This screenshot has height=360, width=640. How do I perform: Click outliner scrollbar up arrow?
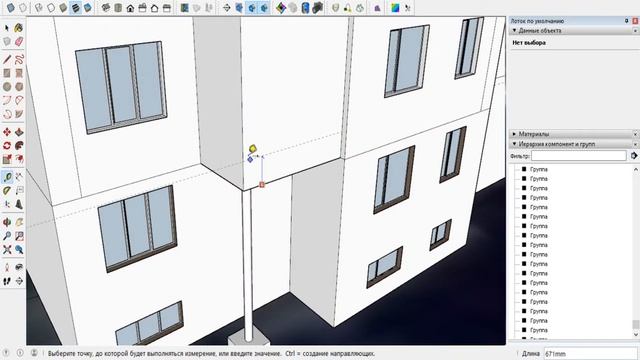(x=636, y=169)
